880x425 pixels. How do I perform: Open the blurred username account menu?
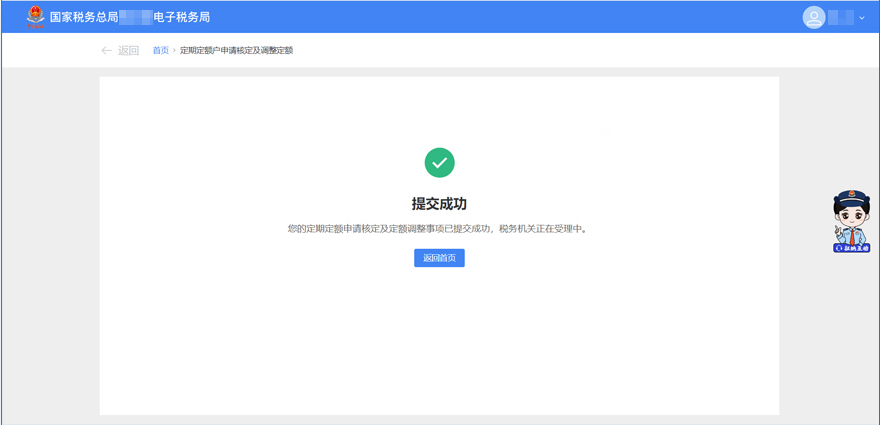(841, 17)
